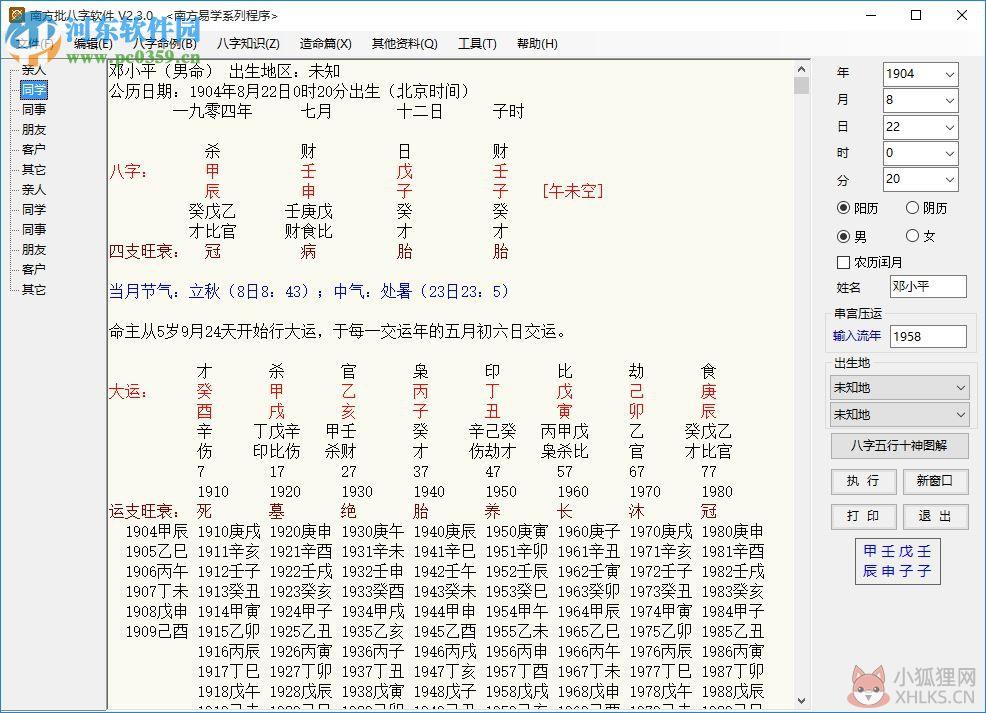Click the 1980庚申 year entry
986x713 pixels.
[733, 532]
